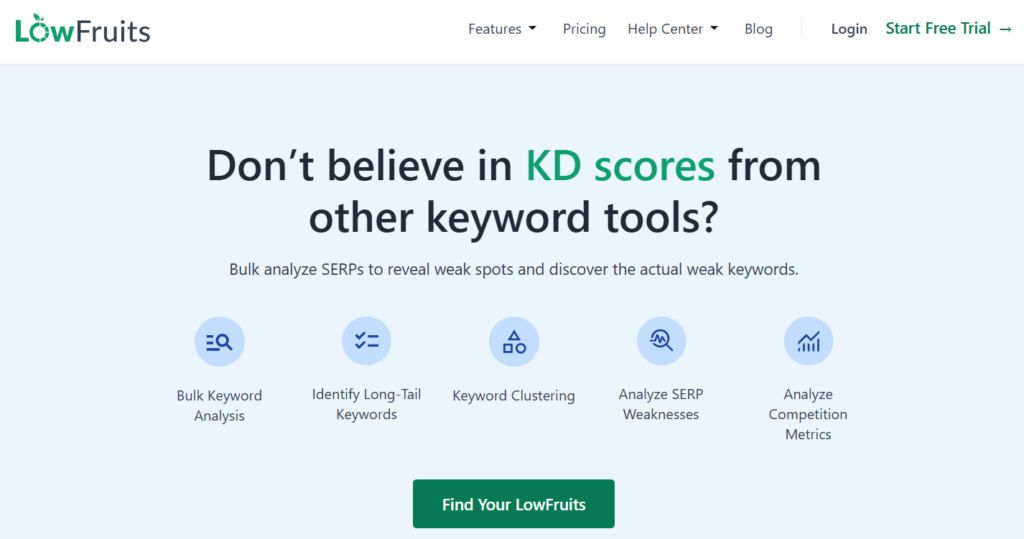1024x539 pixels.
Task: Click Start Free Trial link
Action: click(949, 29)
